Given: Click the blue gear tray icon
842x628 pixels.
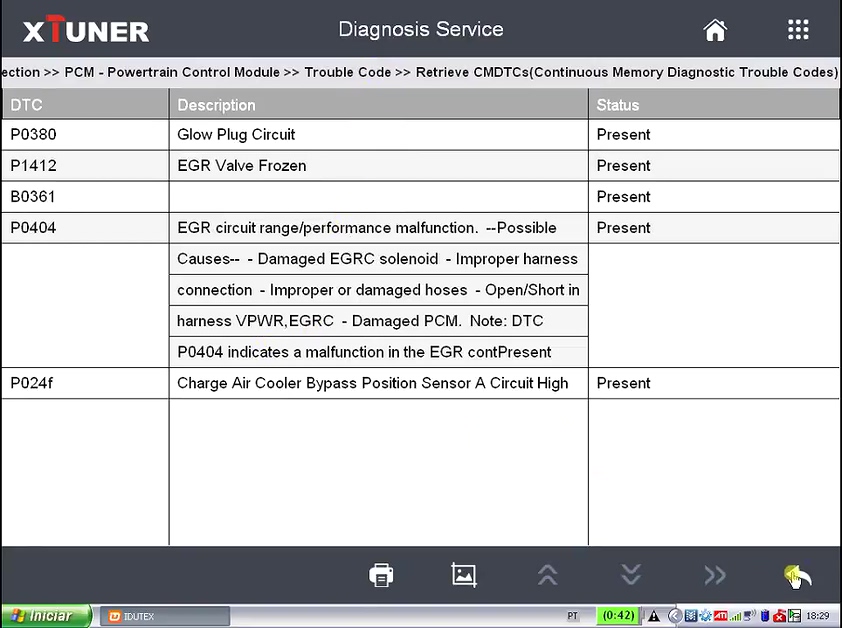Looking at the screenshot, I should 706,616.
